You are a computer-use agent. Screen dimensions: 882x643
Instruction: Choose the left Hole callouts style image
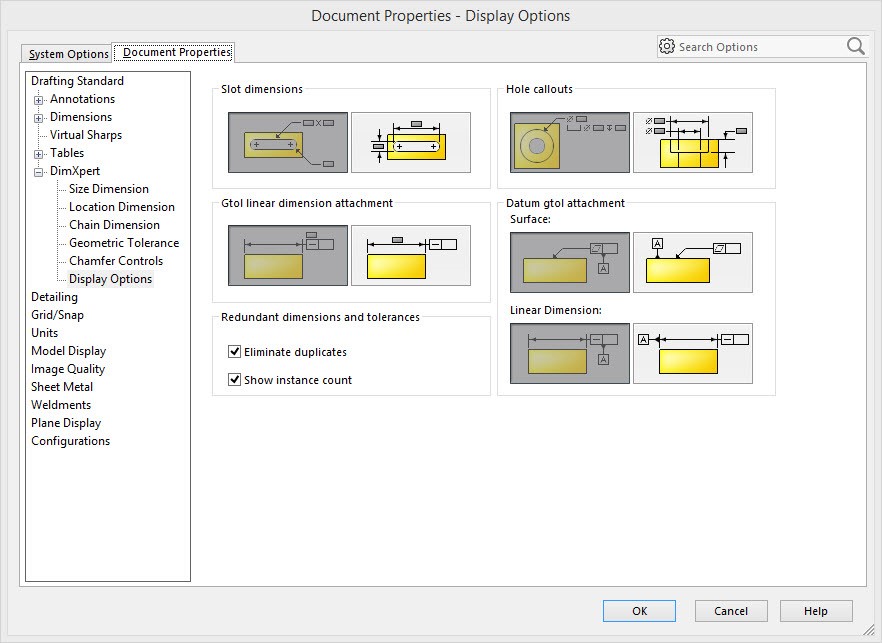(x=570, y=142)
